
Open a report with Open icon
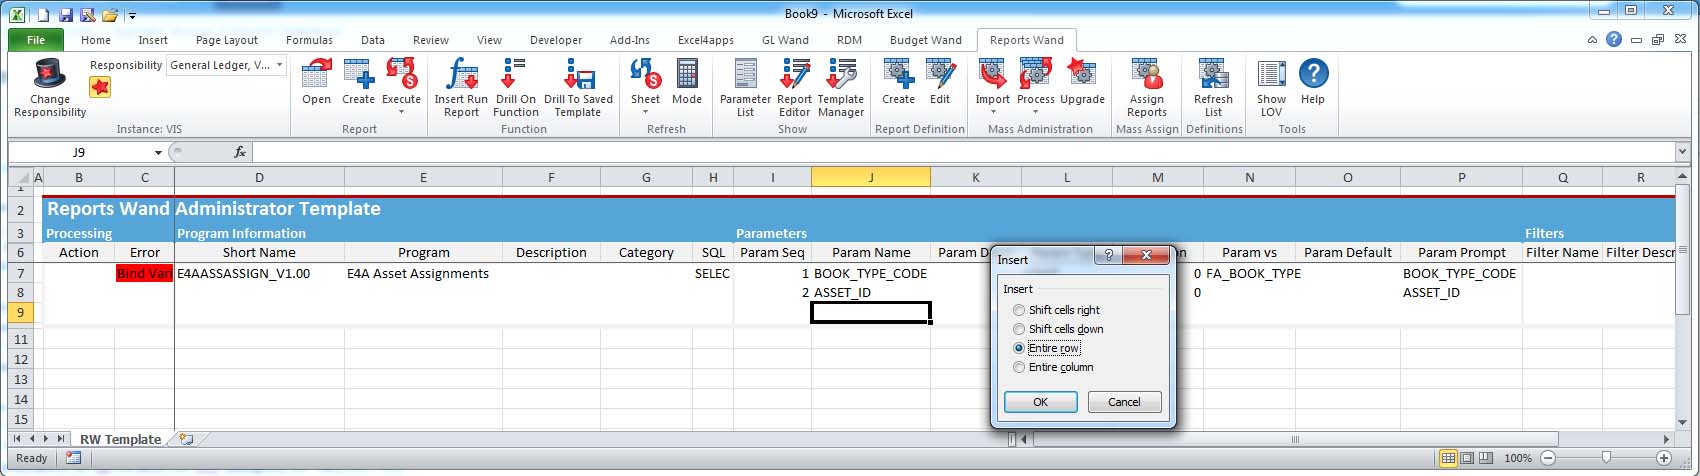[x=316, y=73]
